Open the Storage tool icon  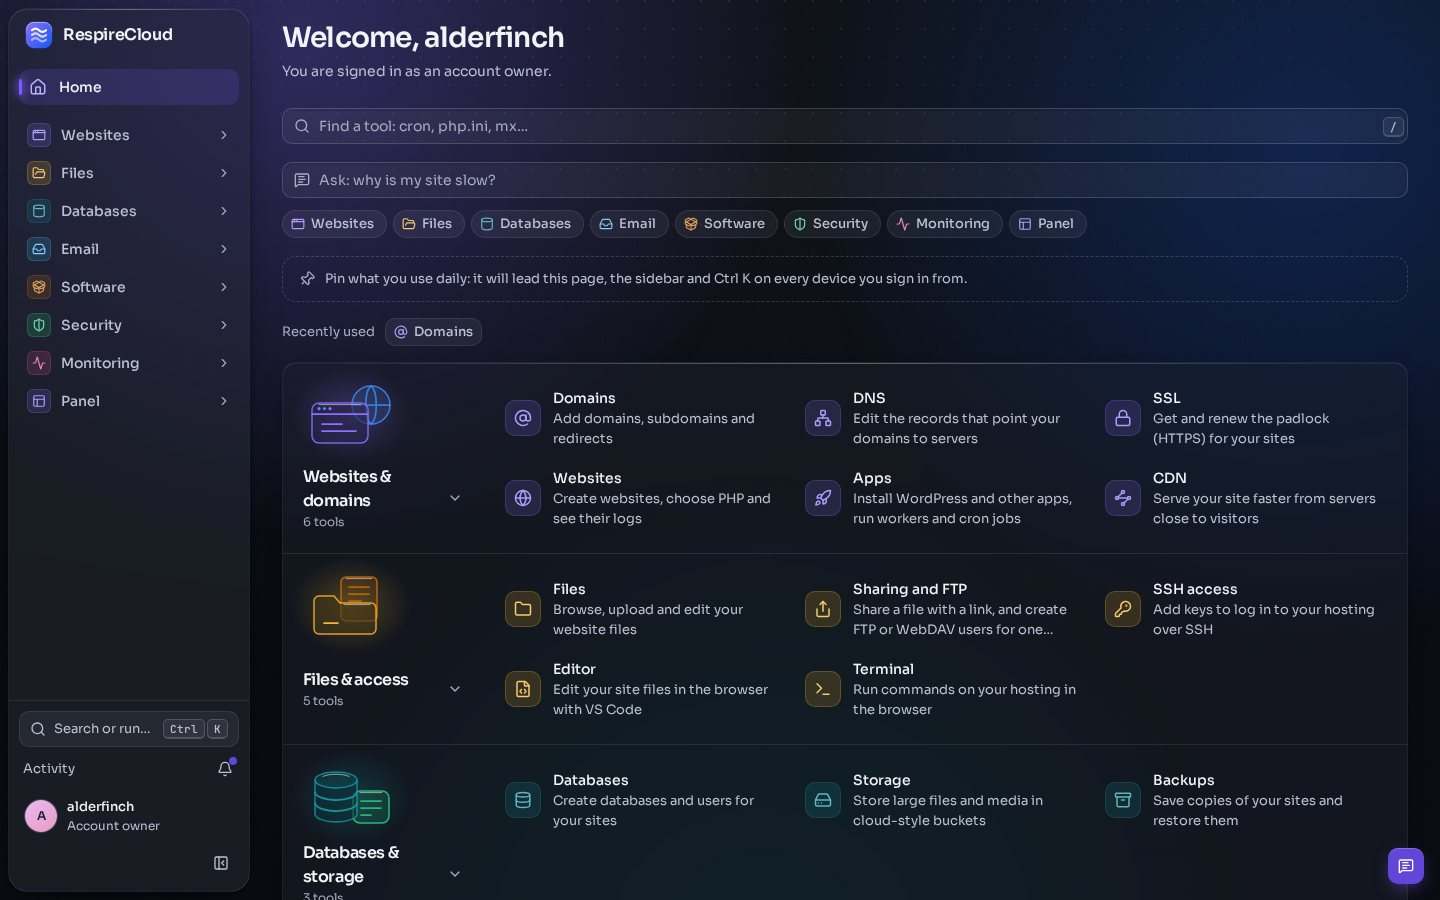pos(823,800)
